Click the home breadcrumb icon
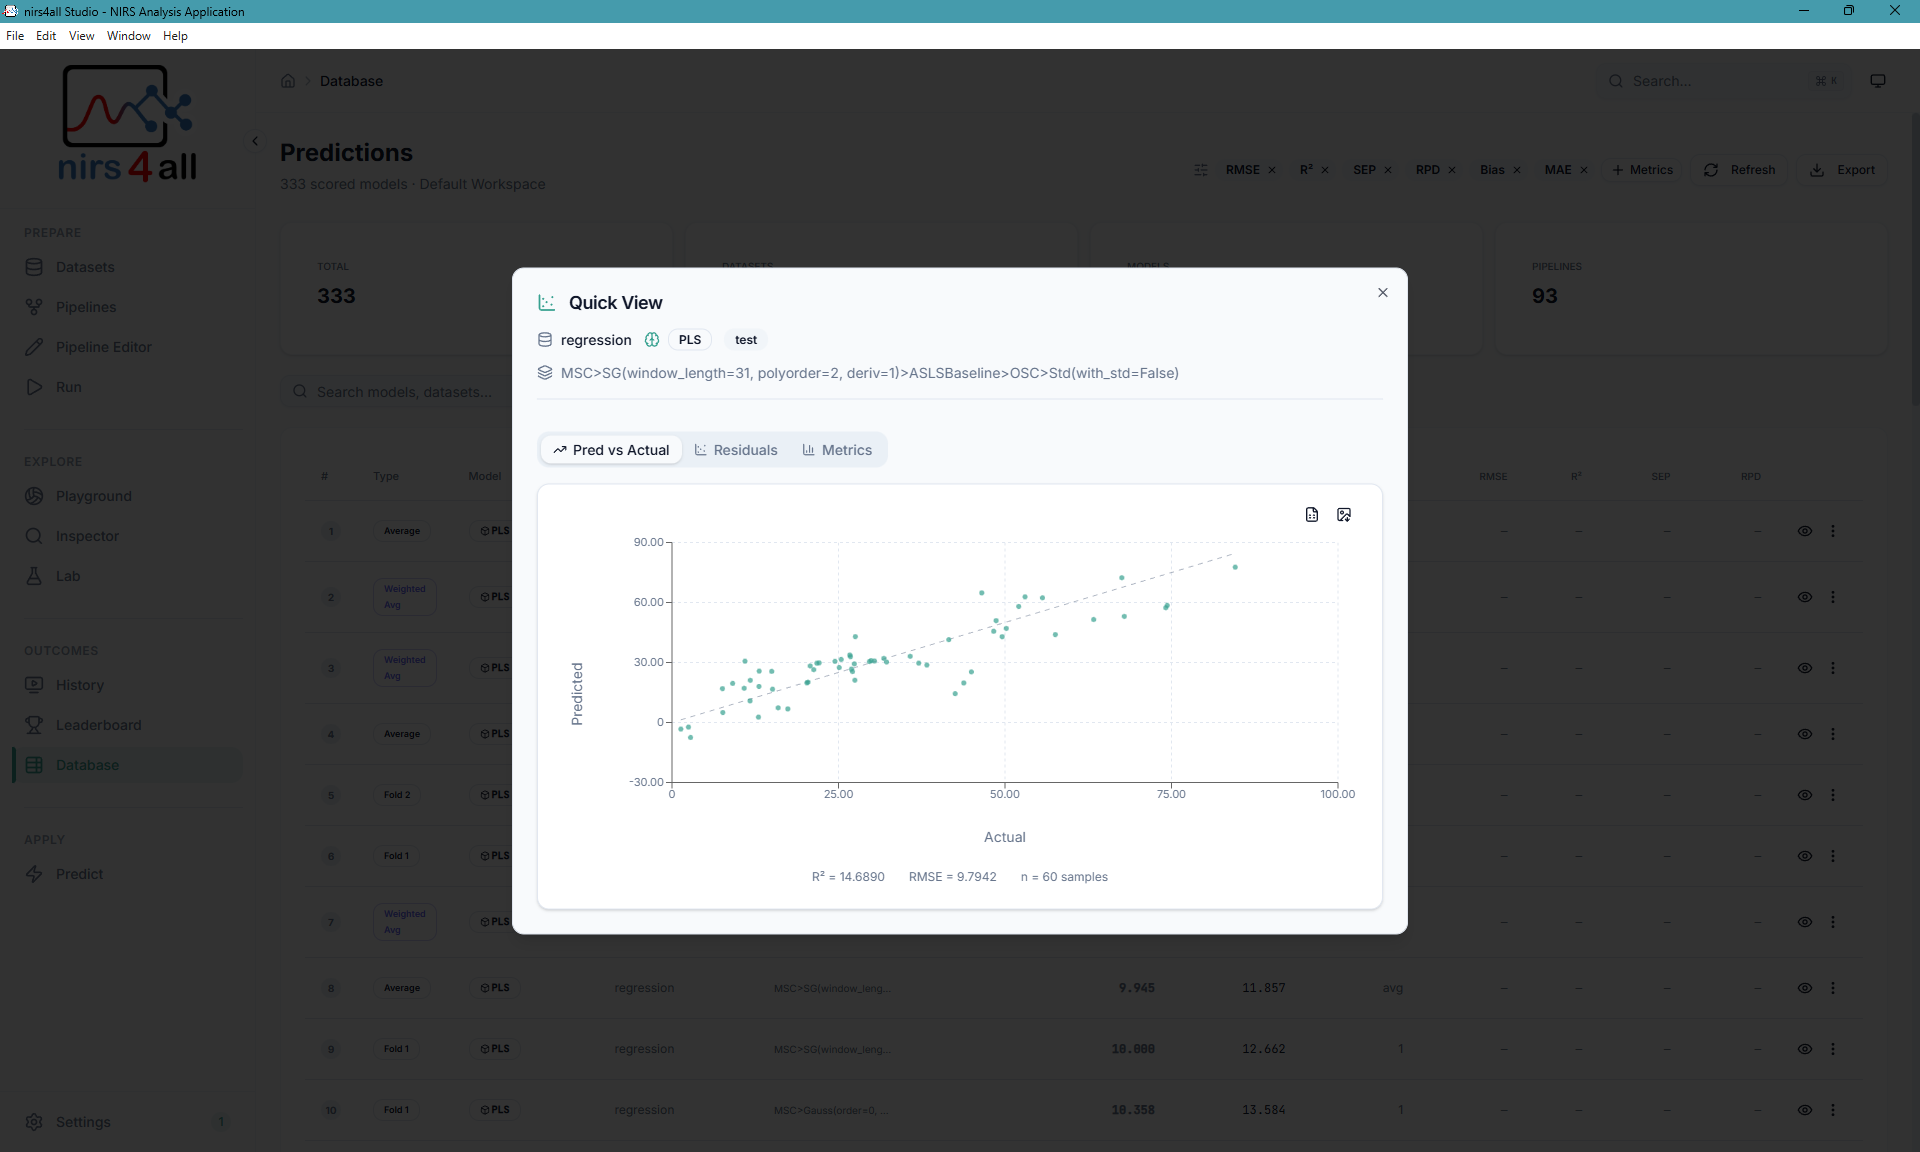 click(288, 80)
